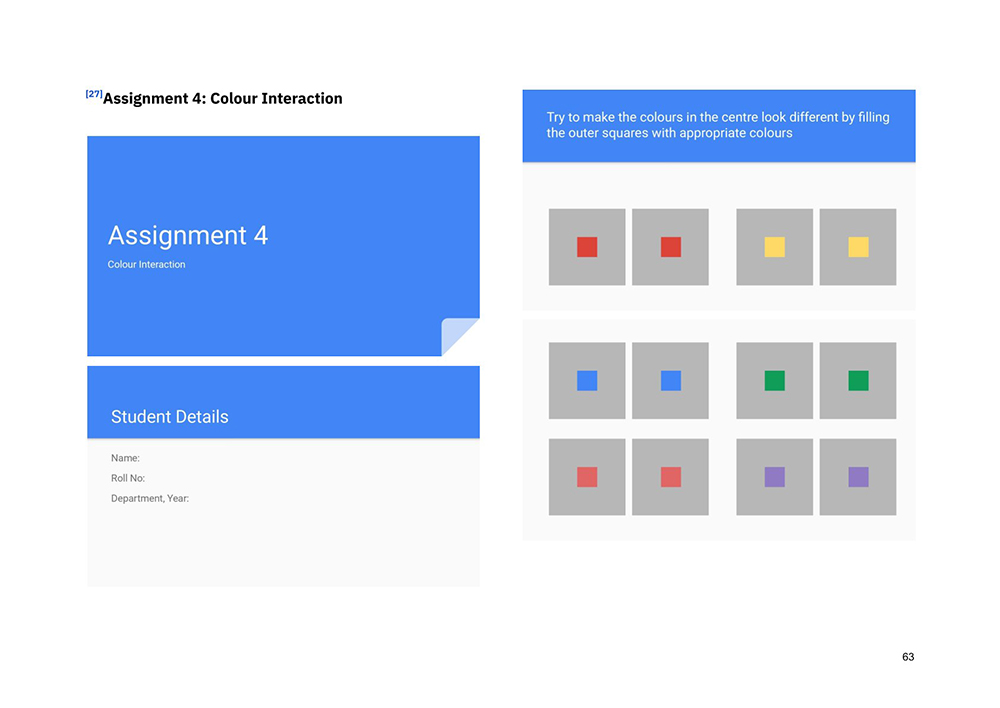
Task: Click the 'Name:' field label
Action: coord(125,458)
